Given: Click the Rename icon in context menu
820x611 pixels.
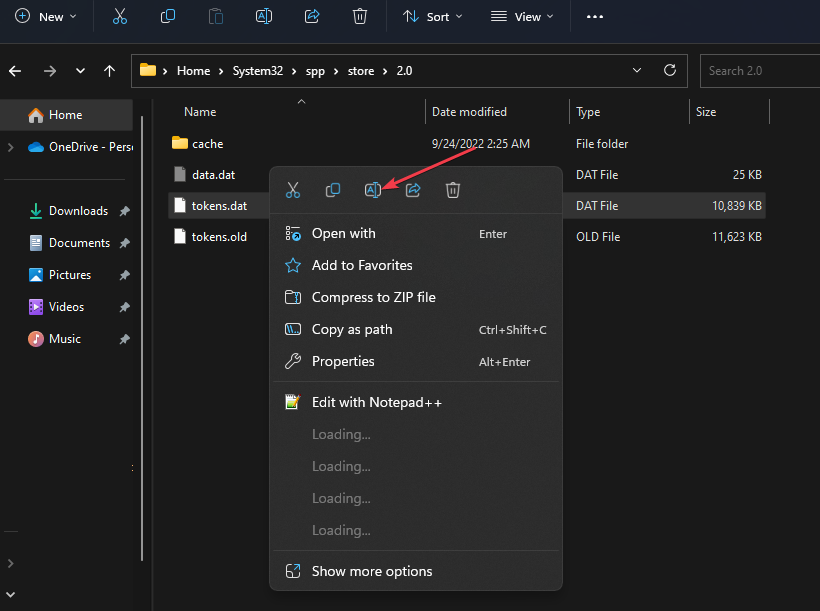Looking at the screenshot, I should click(x=373, y=190).
